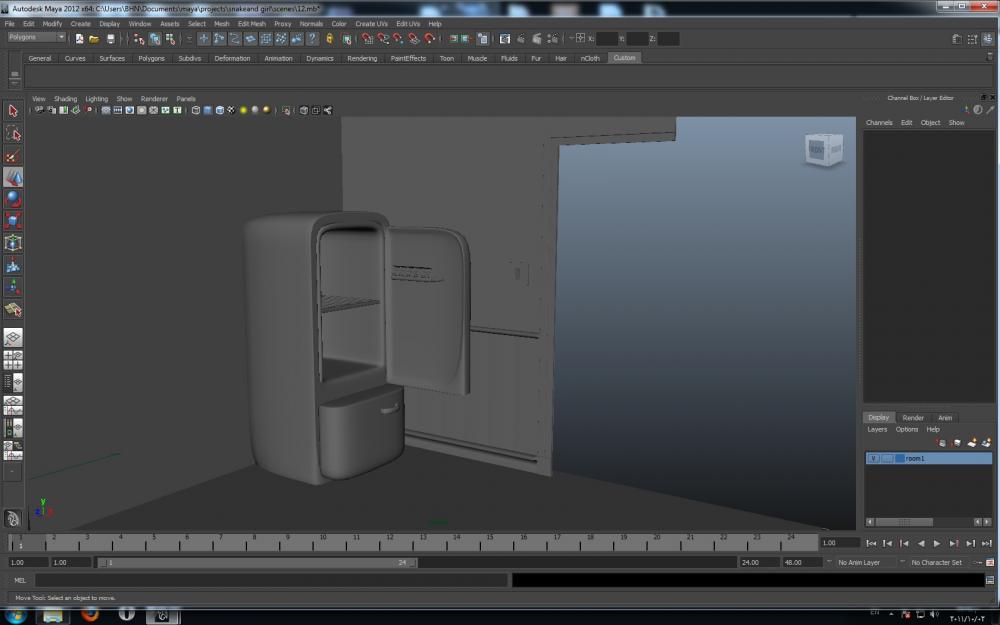The image size is (1000, 625).
Task: Activate the Lasso Select tool
Action: [x=13, y=133]
